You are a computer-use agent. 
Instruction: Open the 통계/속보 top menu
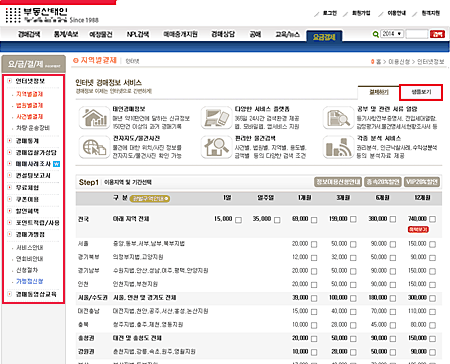point(66,34)
